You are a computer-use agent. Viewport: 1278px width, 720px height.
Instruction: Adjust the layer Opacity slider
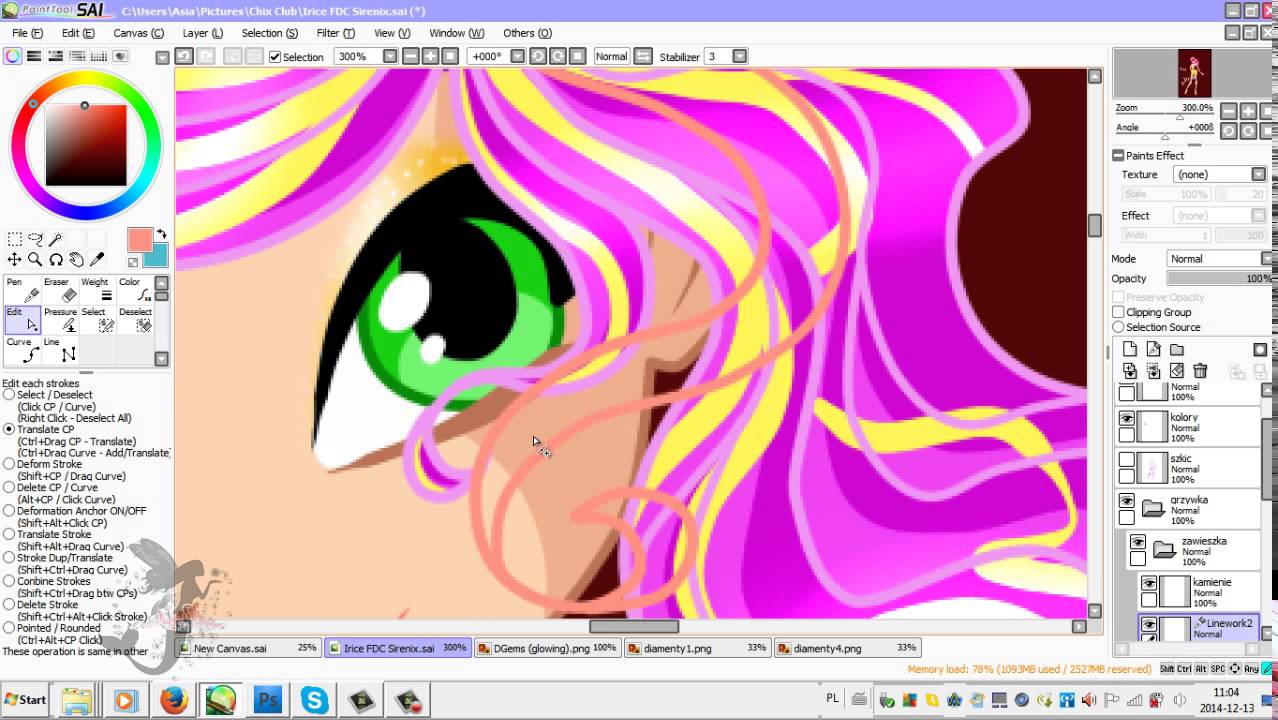[x=1218, y=278]
